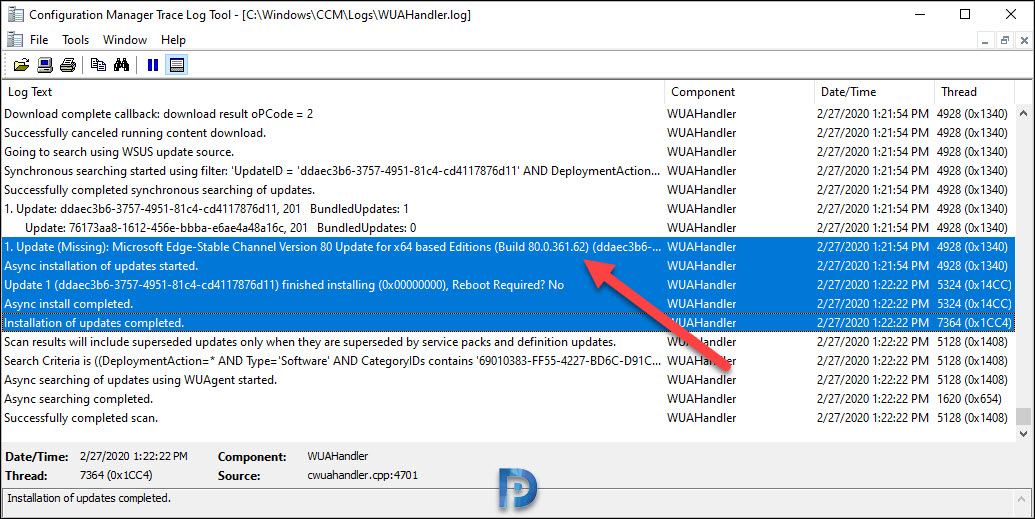1035x519 pixels.
Task: Minimize the inner document window
Action: [985, 40]
